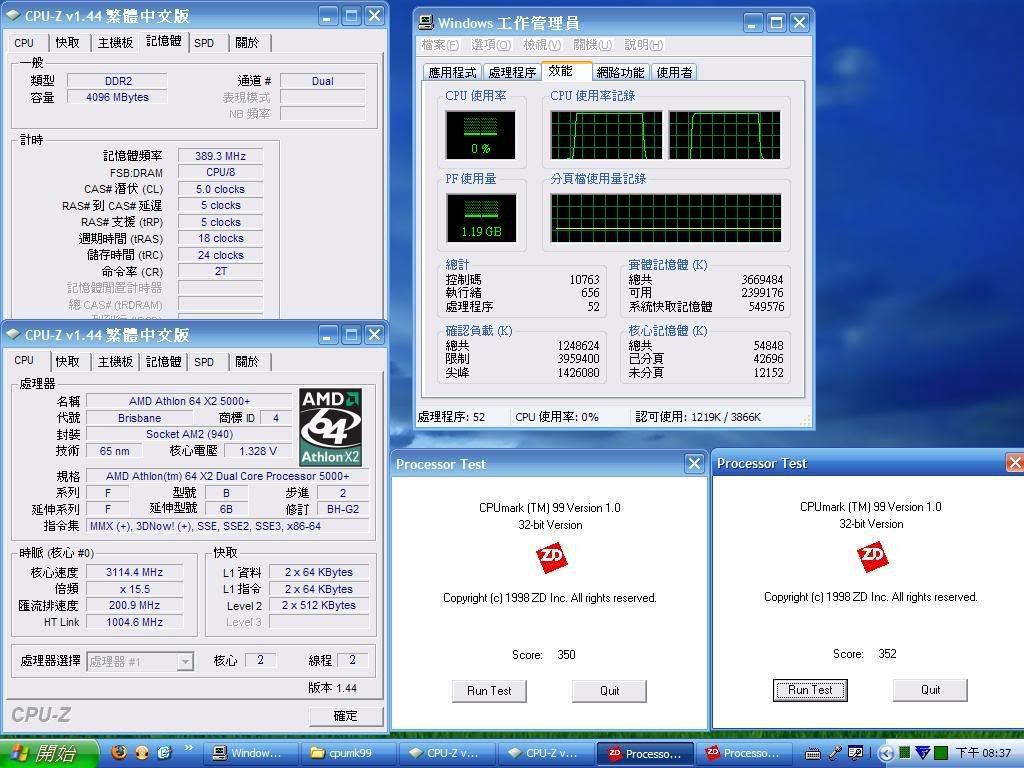Click the lower CPU-Z title bar icon
1024x768 pixels.
click(12, 334)
